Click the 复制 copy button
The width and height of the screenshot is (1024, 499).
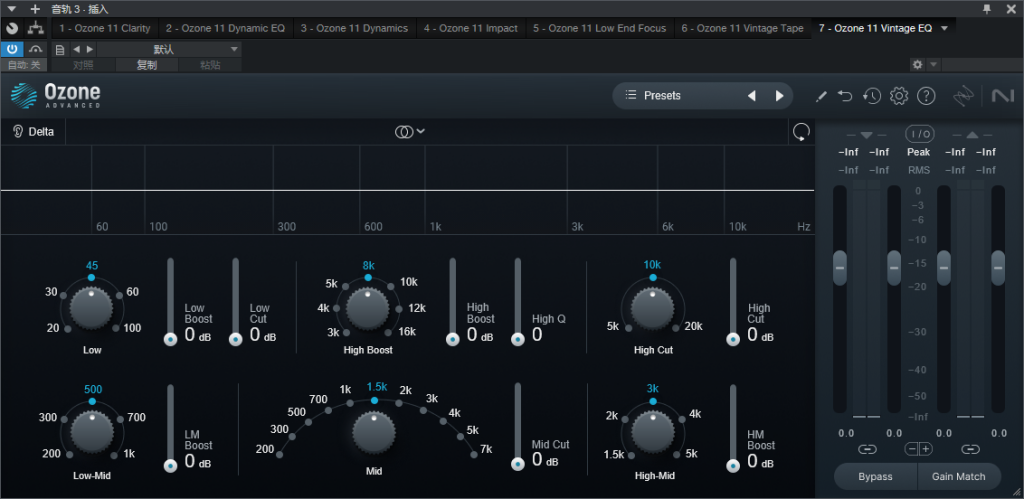[x=147, y=65]
